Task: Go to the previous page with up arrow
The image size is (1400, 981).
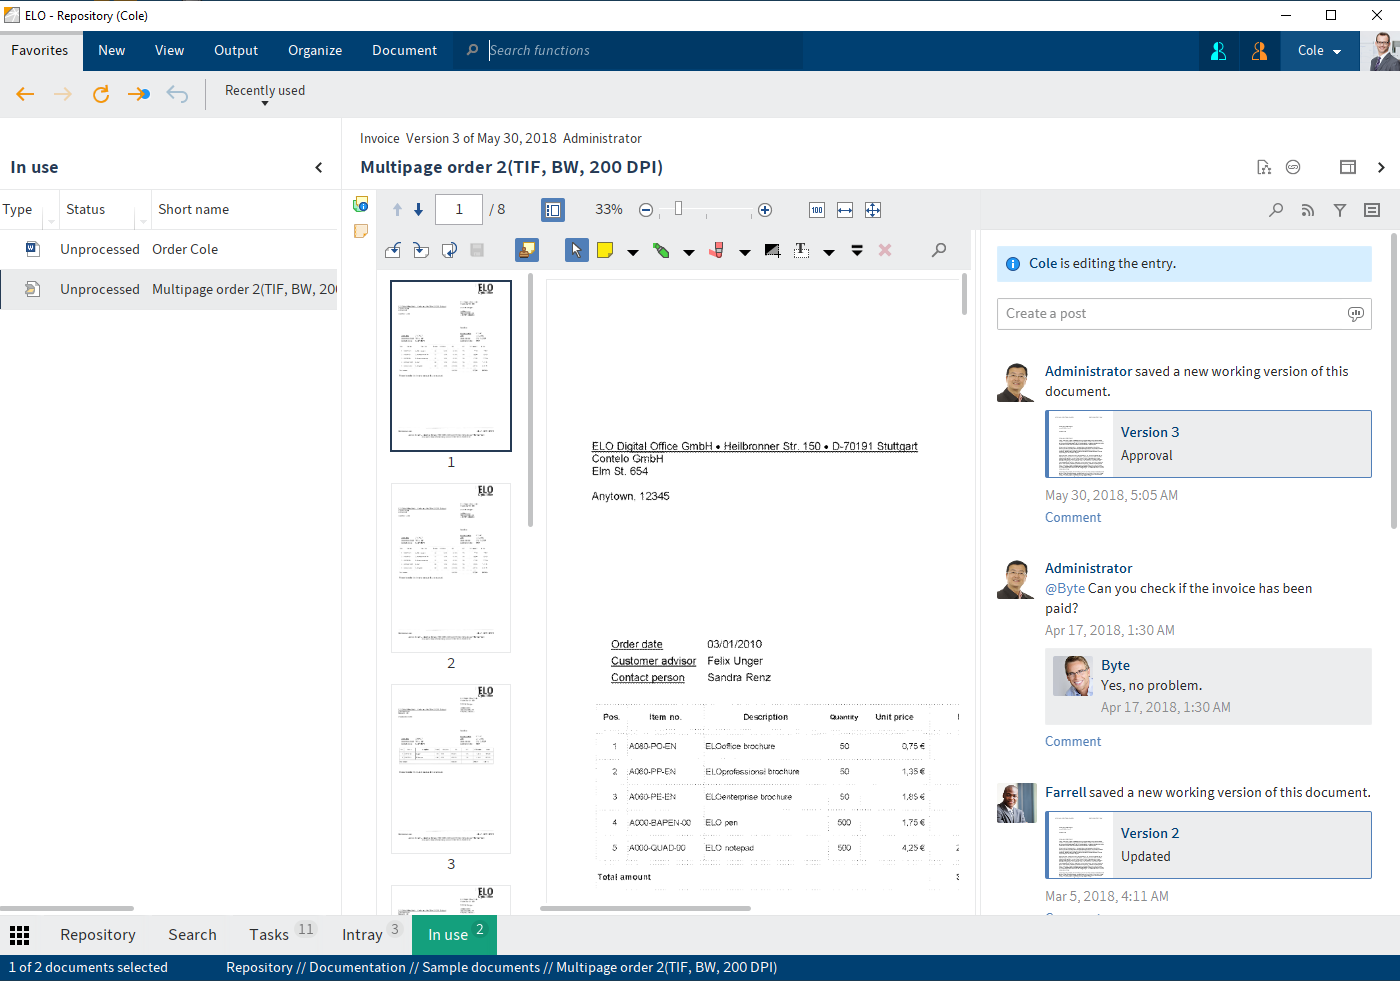Action: [397, 210]
